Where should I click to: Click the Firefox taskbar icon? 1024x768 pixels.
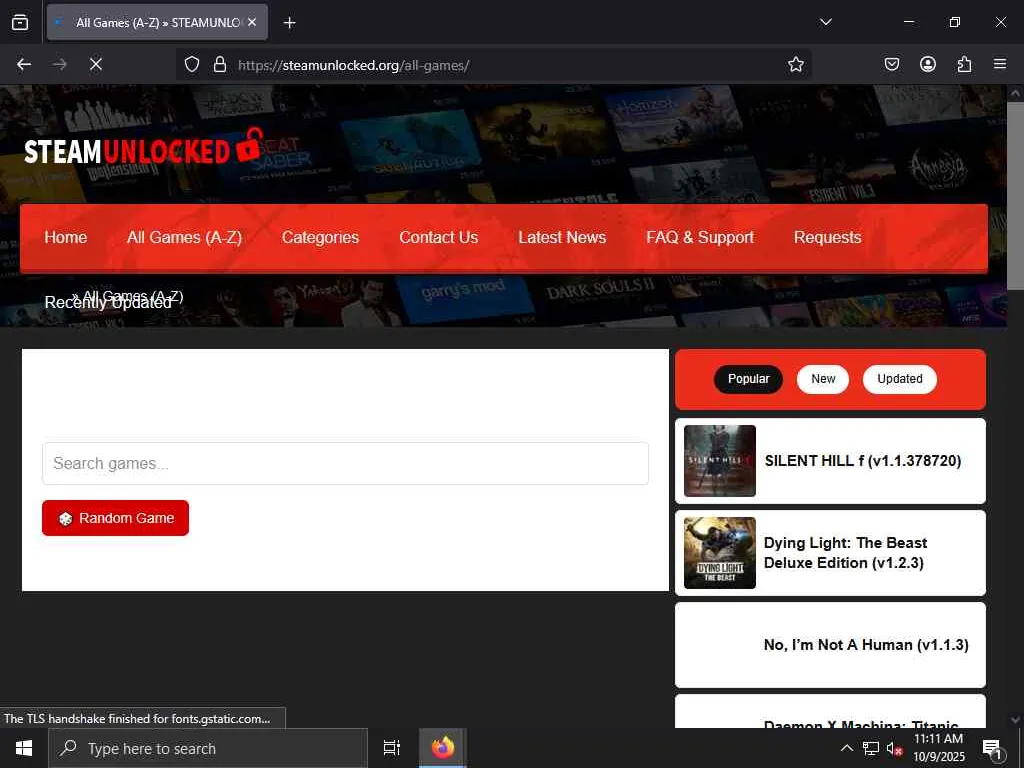point(442,748)
